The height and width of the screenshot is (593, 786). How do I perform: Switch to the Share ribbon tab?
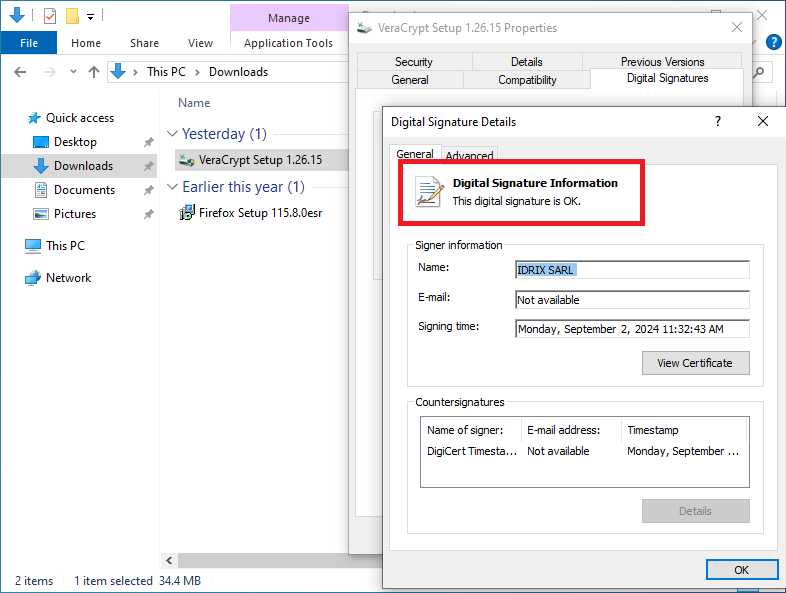click(x=144, y=43)
